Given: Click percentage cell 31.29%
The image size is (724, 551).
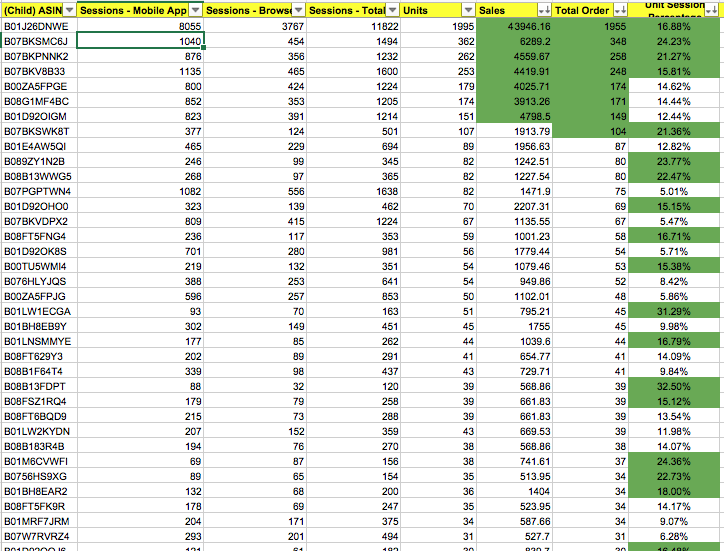Looking at the screenshot, I should pos(674,312).
